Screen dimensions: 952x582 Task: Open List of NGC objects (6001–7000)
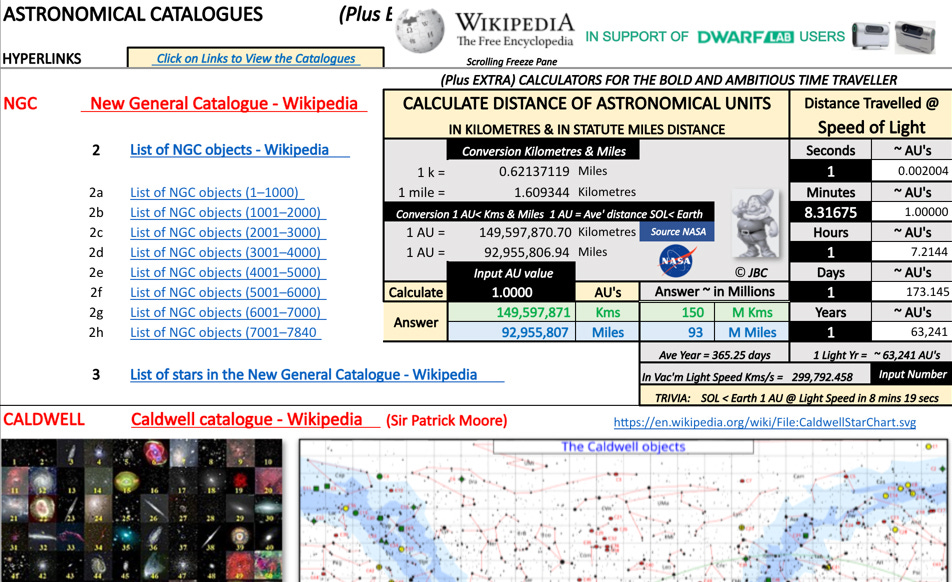[227, 312]
